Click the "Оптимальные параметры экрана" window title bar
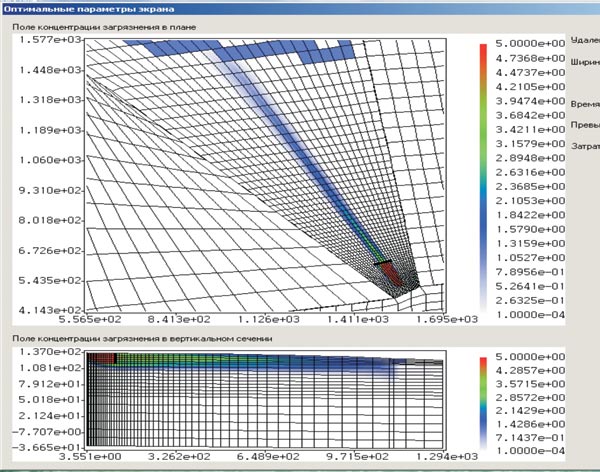The height and width of the screenshot is (472, 600). point(70,8)
